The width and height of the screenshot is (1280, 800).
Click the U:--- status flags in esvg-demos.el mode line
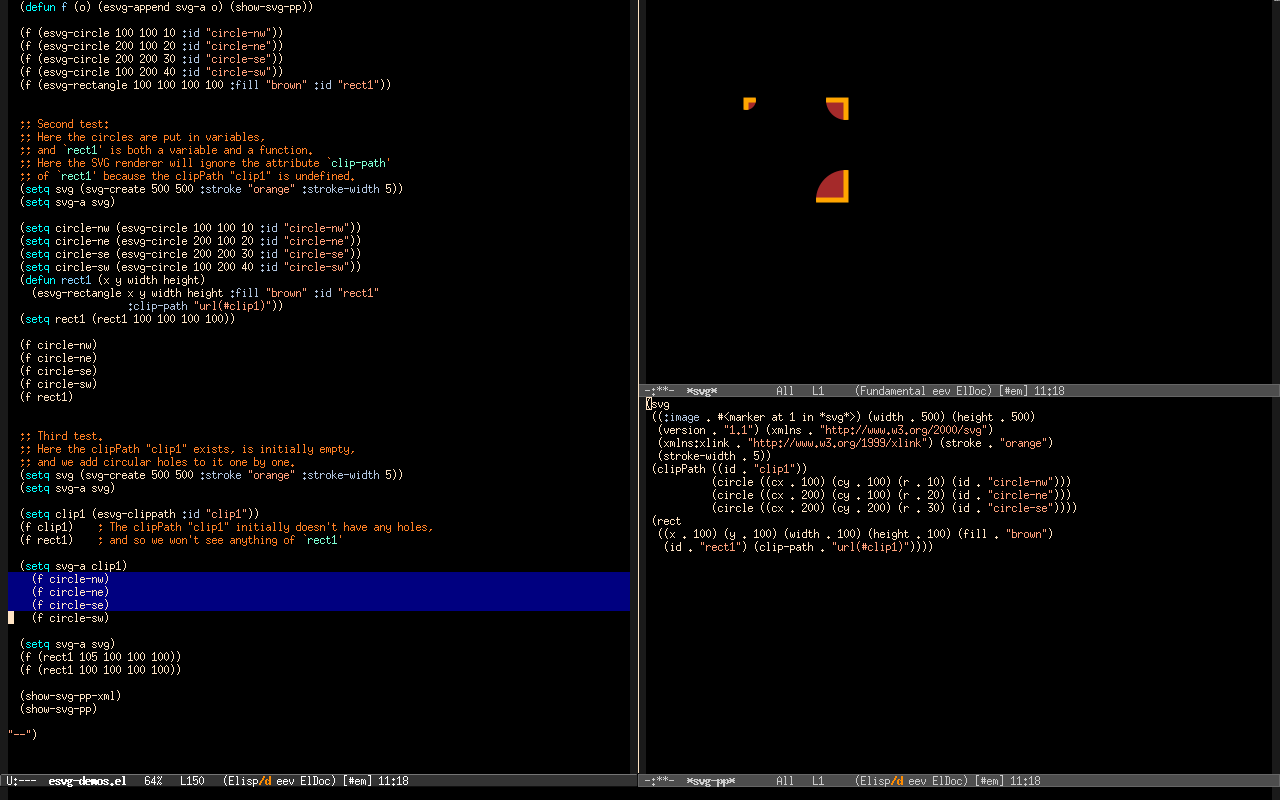[21, 781]
